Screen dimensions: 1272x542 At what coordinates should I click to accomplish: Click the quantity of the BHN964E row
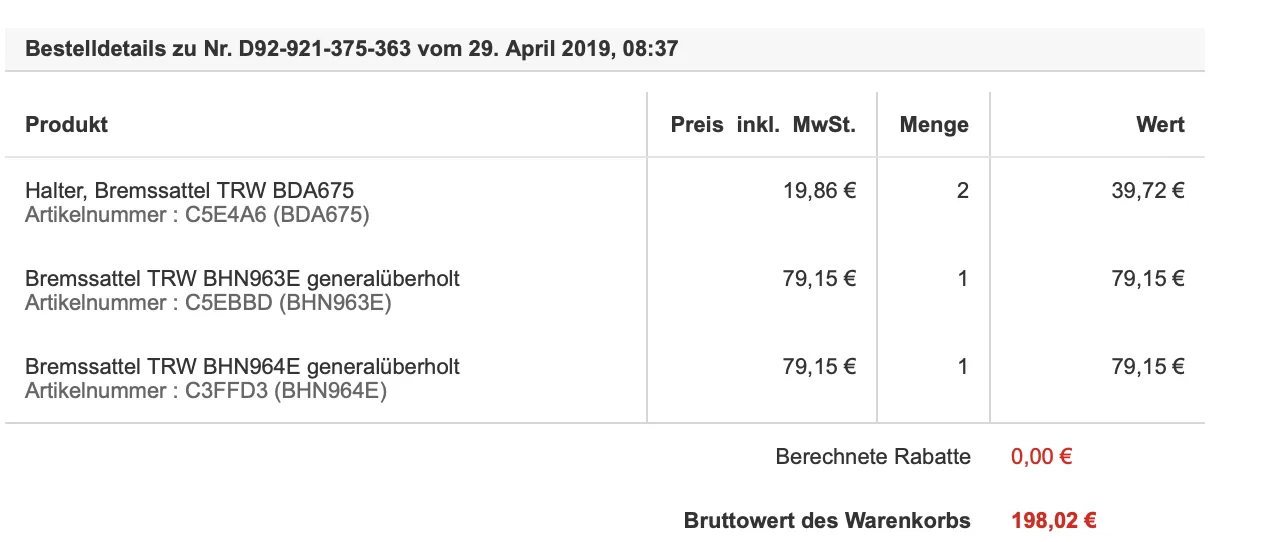click(962, 367)
